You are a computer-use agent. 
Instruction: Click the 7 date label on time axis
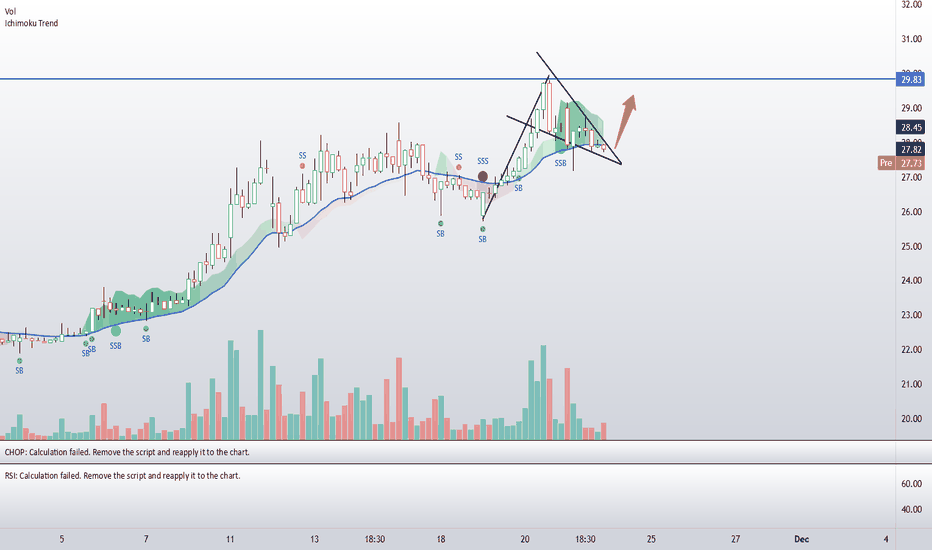point(146,539)
